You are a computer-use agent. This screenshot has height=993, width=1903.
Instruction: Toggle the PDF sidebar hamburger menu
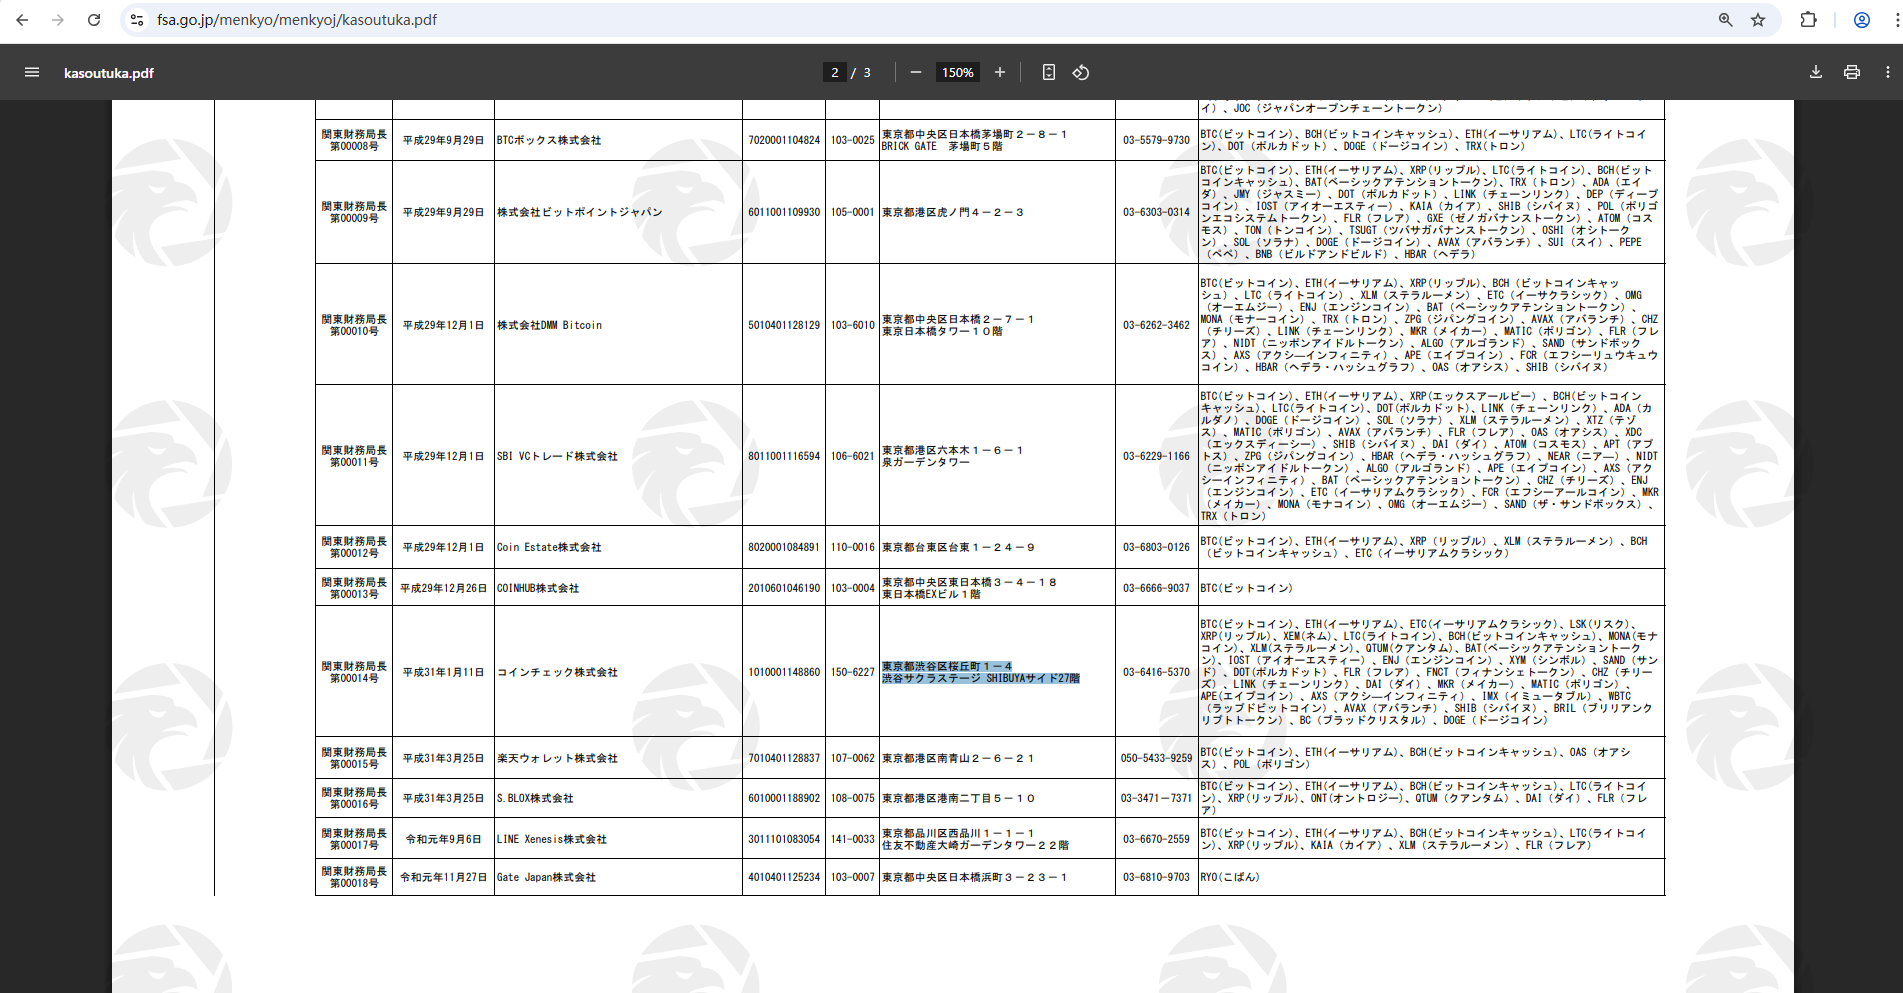pyautogui.click(x=32, y=72)
